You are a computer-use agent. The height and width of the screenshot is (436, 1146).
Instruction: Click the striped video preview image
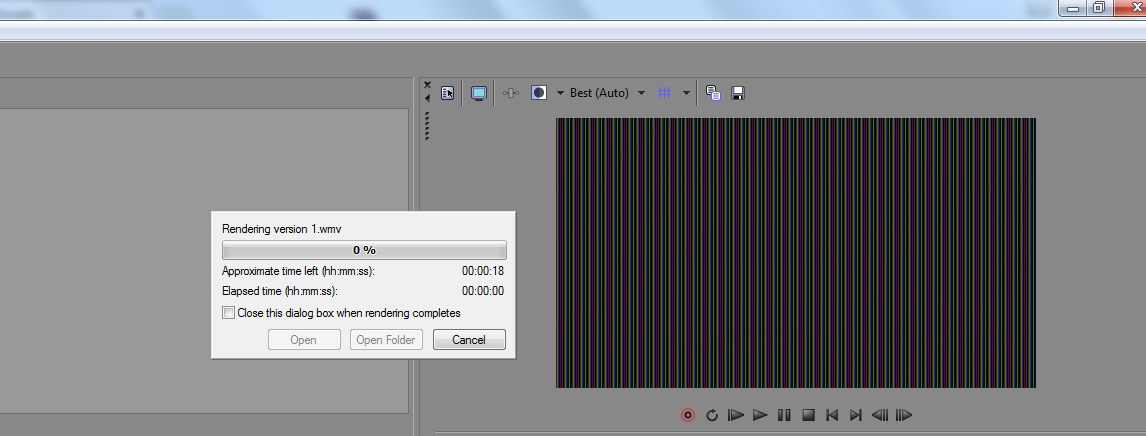pos(796,253)
